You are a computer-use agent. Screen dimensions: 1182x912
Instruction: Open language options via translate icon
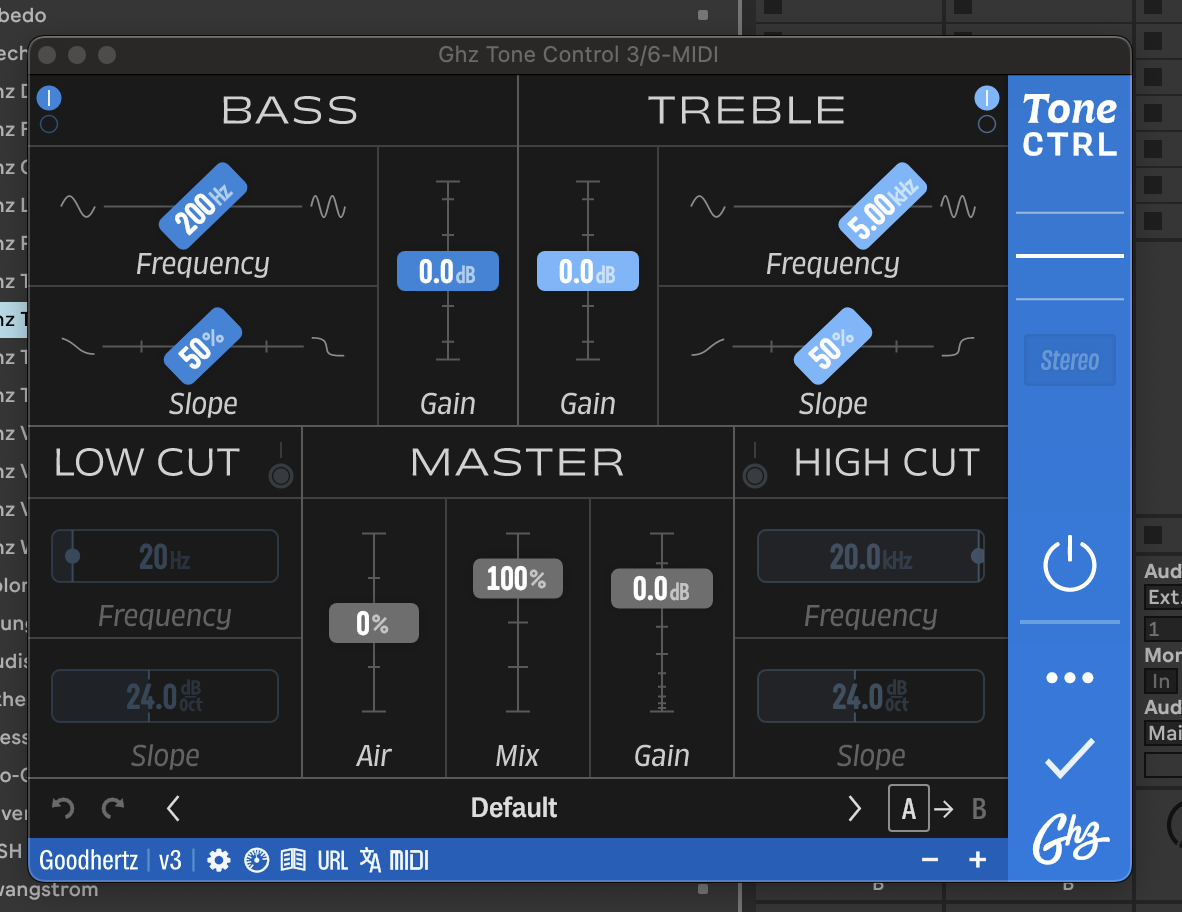(x=371, y=859)
